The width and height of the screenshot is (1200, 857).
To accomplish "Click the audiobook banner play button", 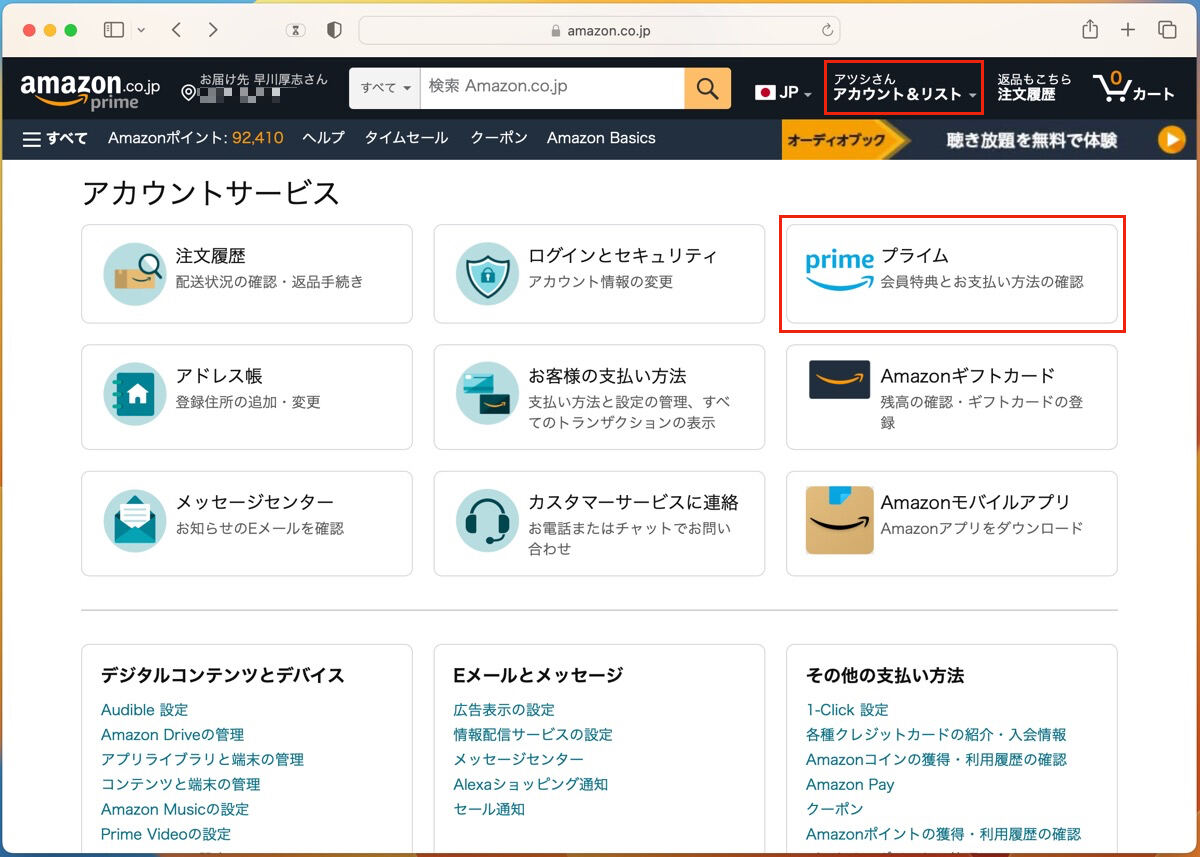I will click(x=1171, y=140).
